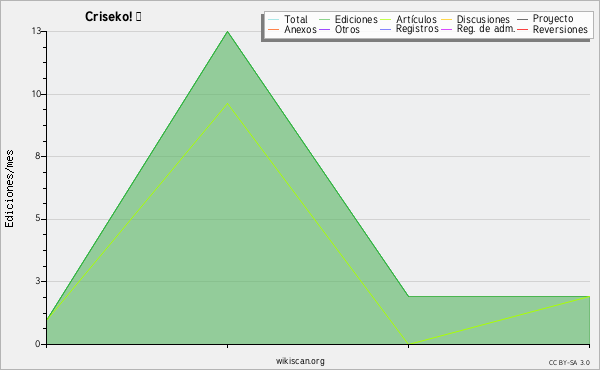Click the Artículos line's zero point

point(408,344)
